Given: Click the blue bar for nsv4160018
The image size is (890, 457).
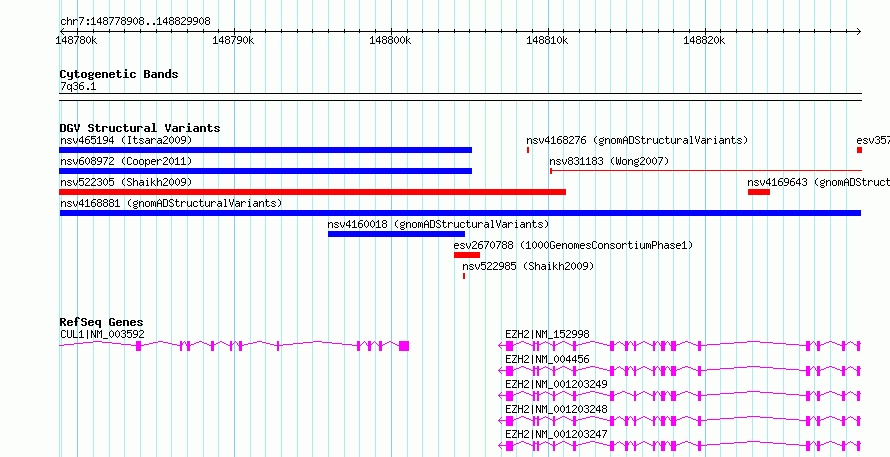Looking at the screenshot, I should 396,234.
